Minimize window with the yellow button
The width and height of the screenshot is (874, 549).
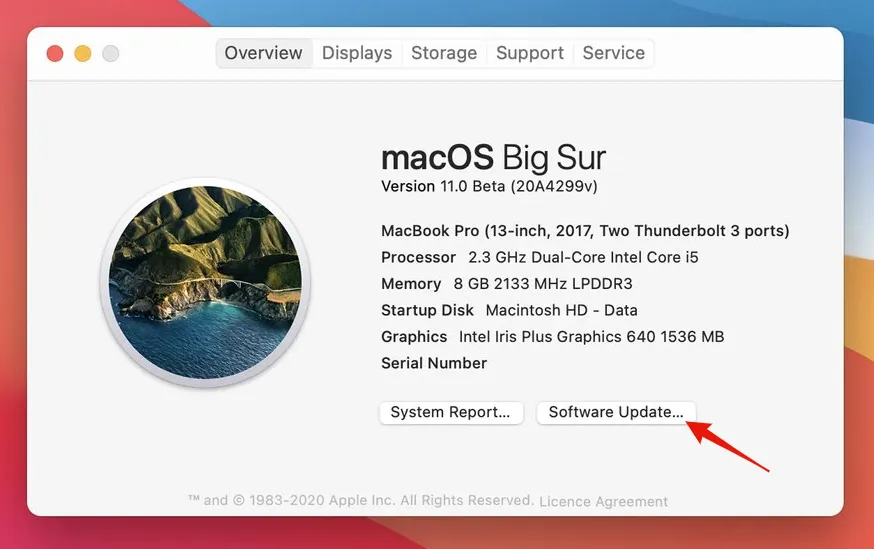[83, 53]
